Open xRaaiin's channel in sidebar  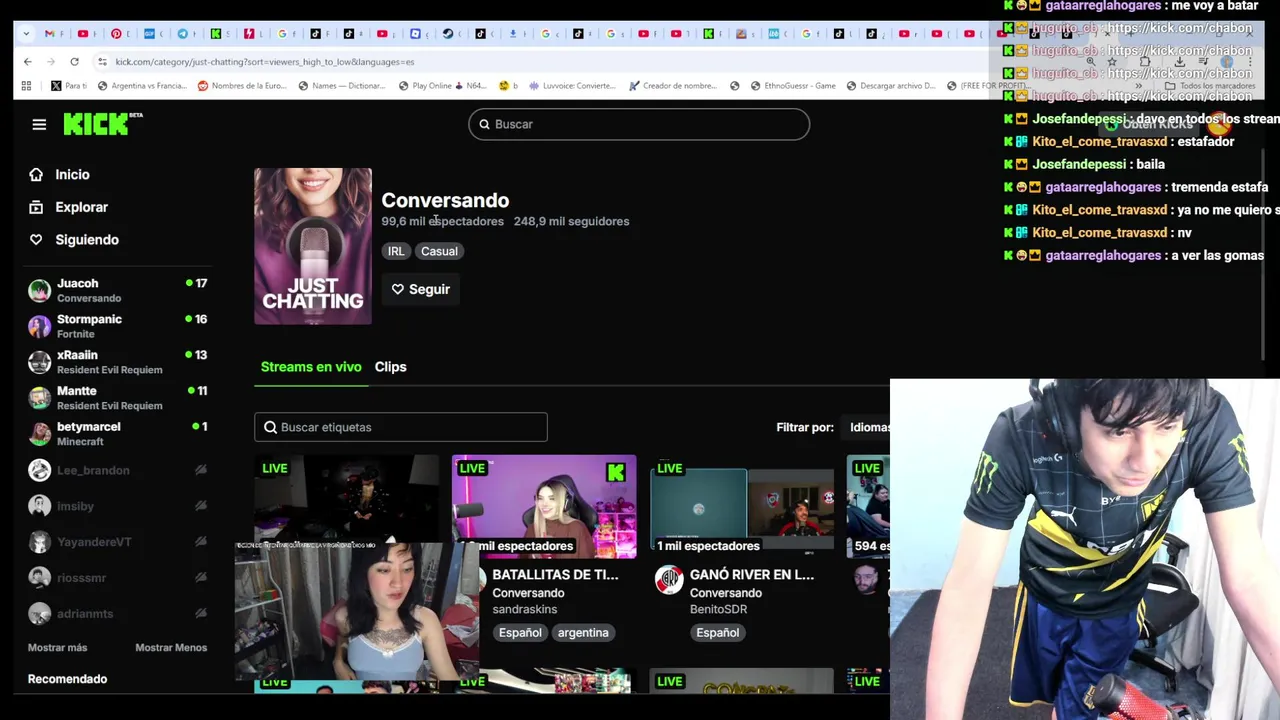[x=118, y=362]
